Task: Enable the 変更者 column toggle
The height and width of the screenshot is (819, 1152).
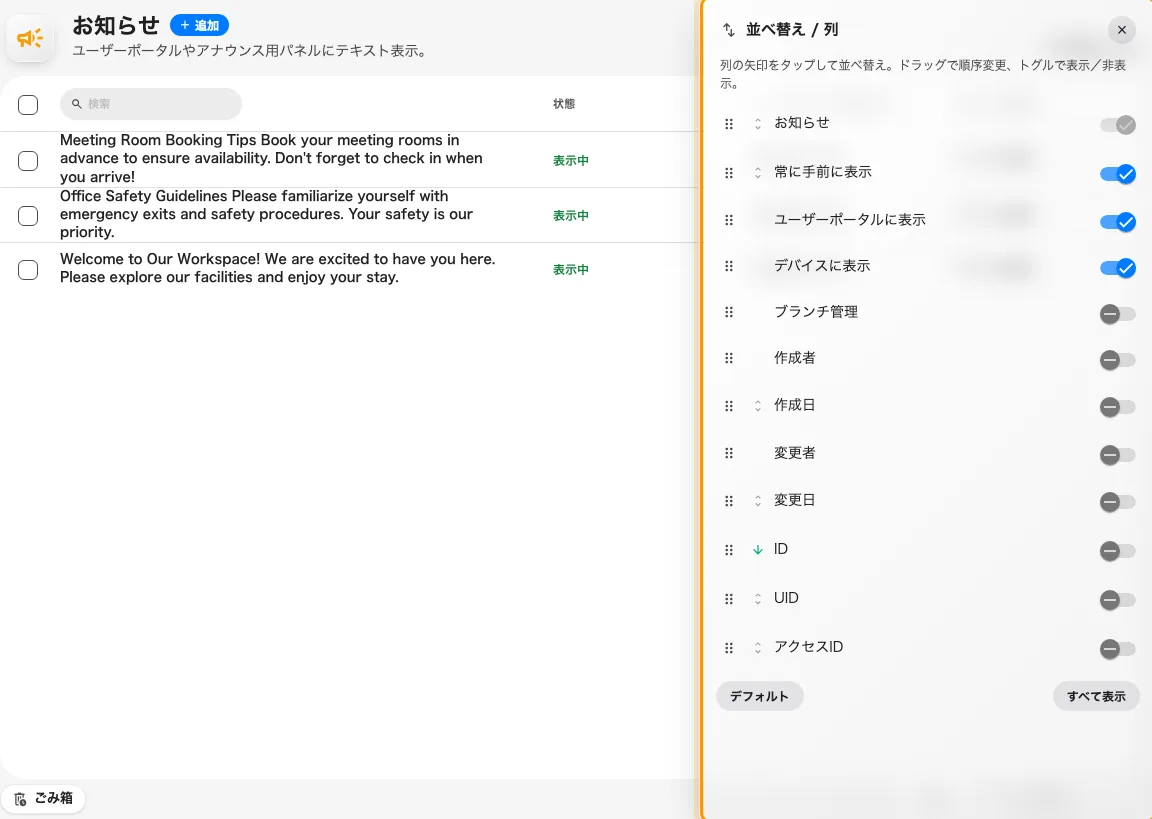Action: pyautogui.click(x=1117, y=455)
